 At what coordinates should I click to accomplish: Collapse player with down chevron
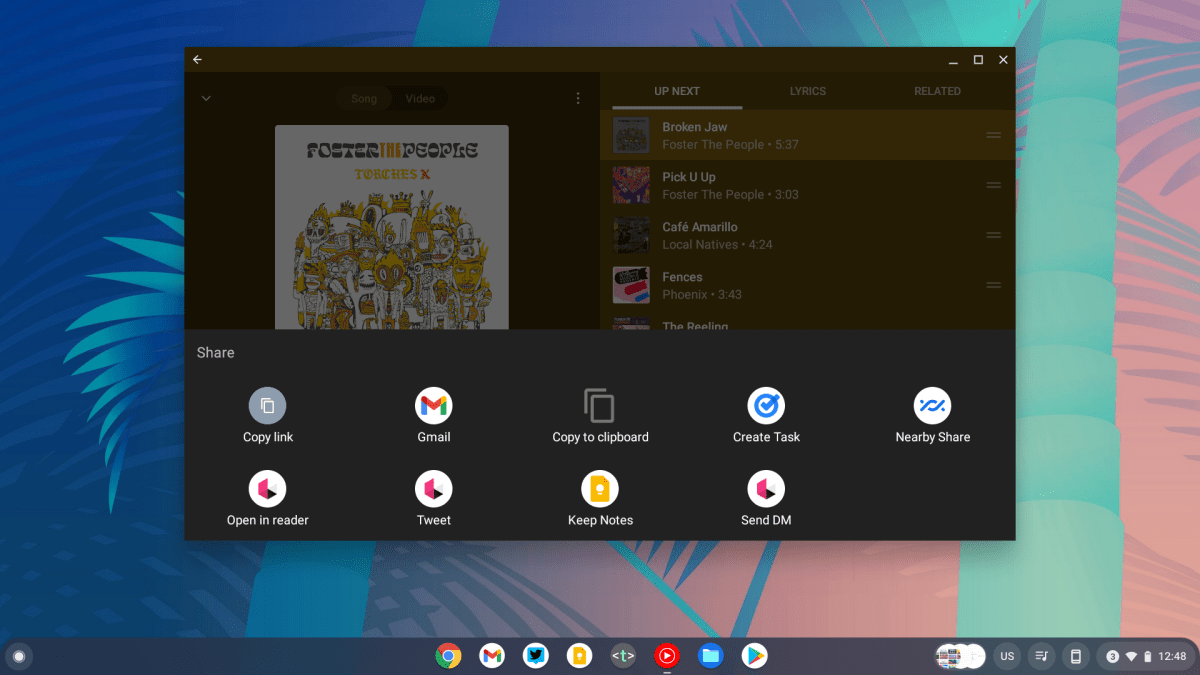[206, 98]
